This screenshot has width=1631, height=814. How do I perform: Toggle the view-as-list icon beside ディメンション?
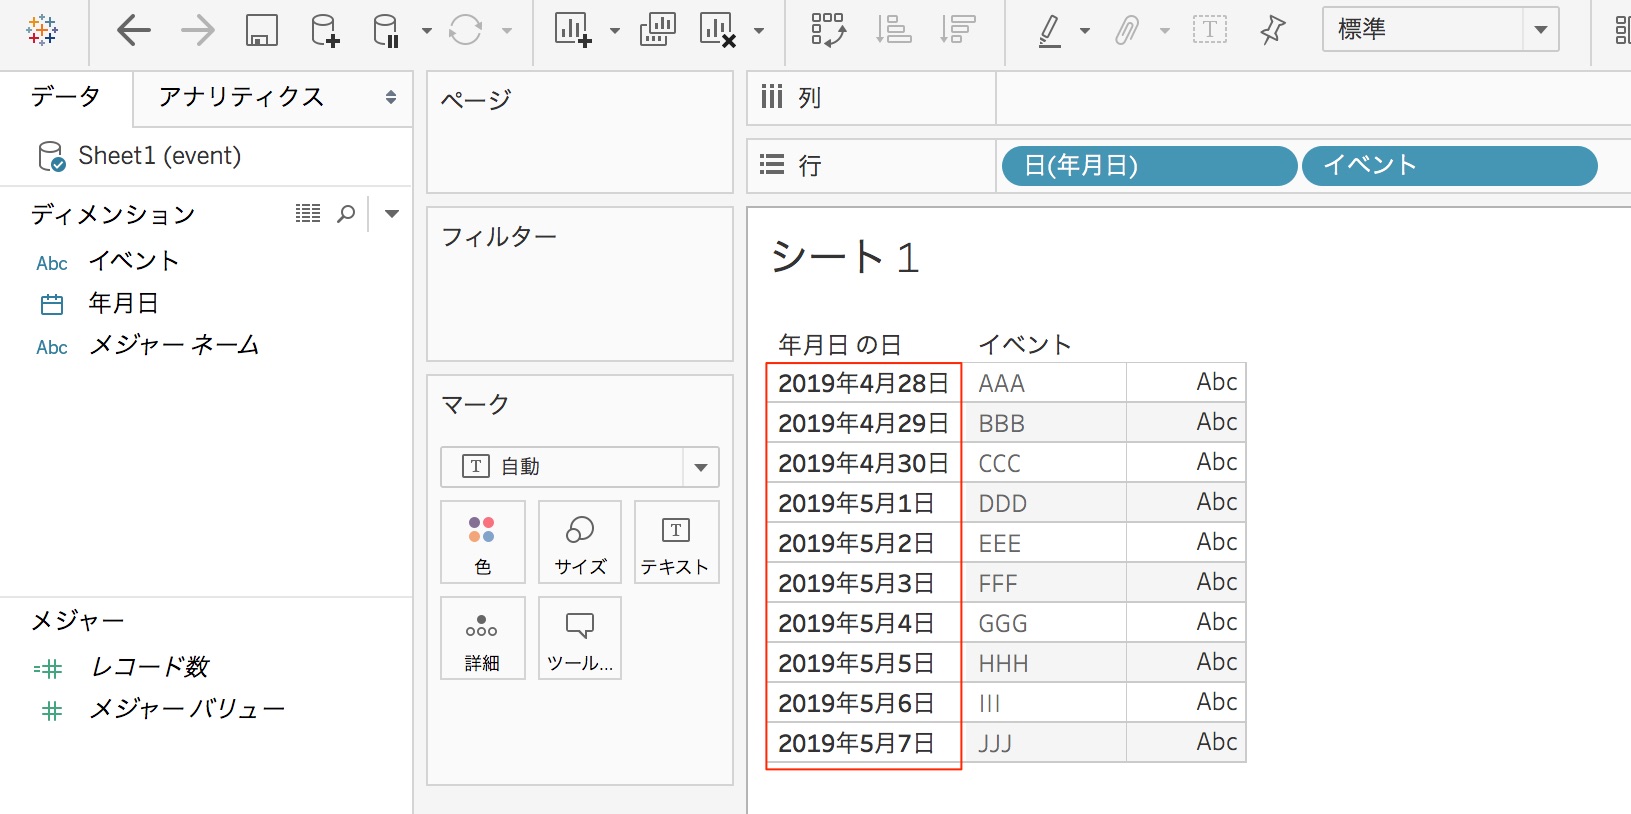pos(308,214)
